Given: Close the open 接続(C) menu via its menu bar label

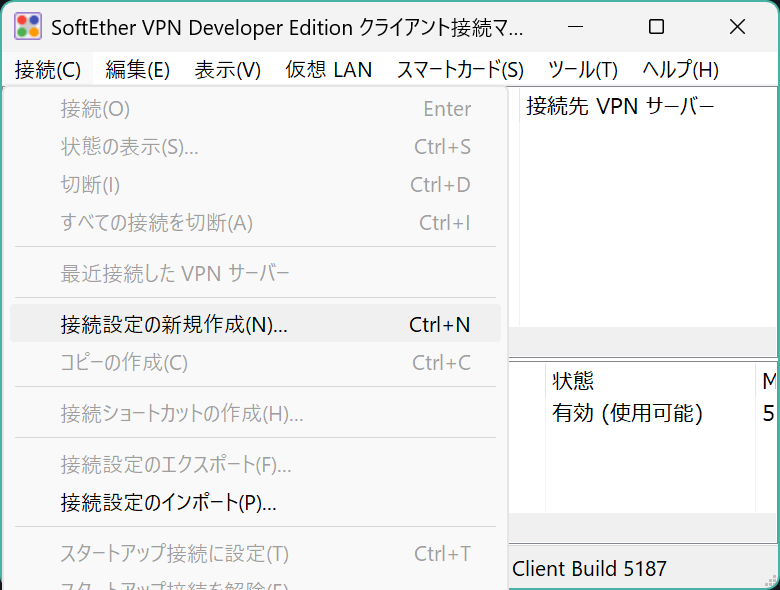Looking at the screenshot, I should (47, 70).
